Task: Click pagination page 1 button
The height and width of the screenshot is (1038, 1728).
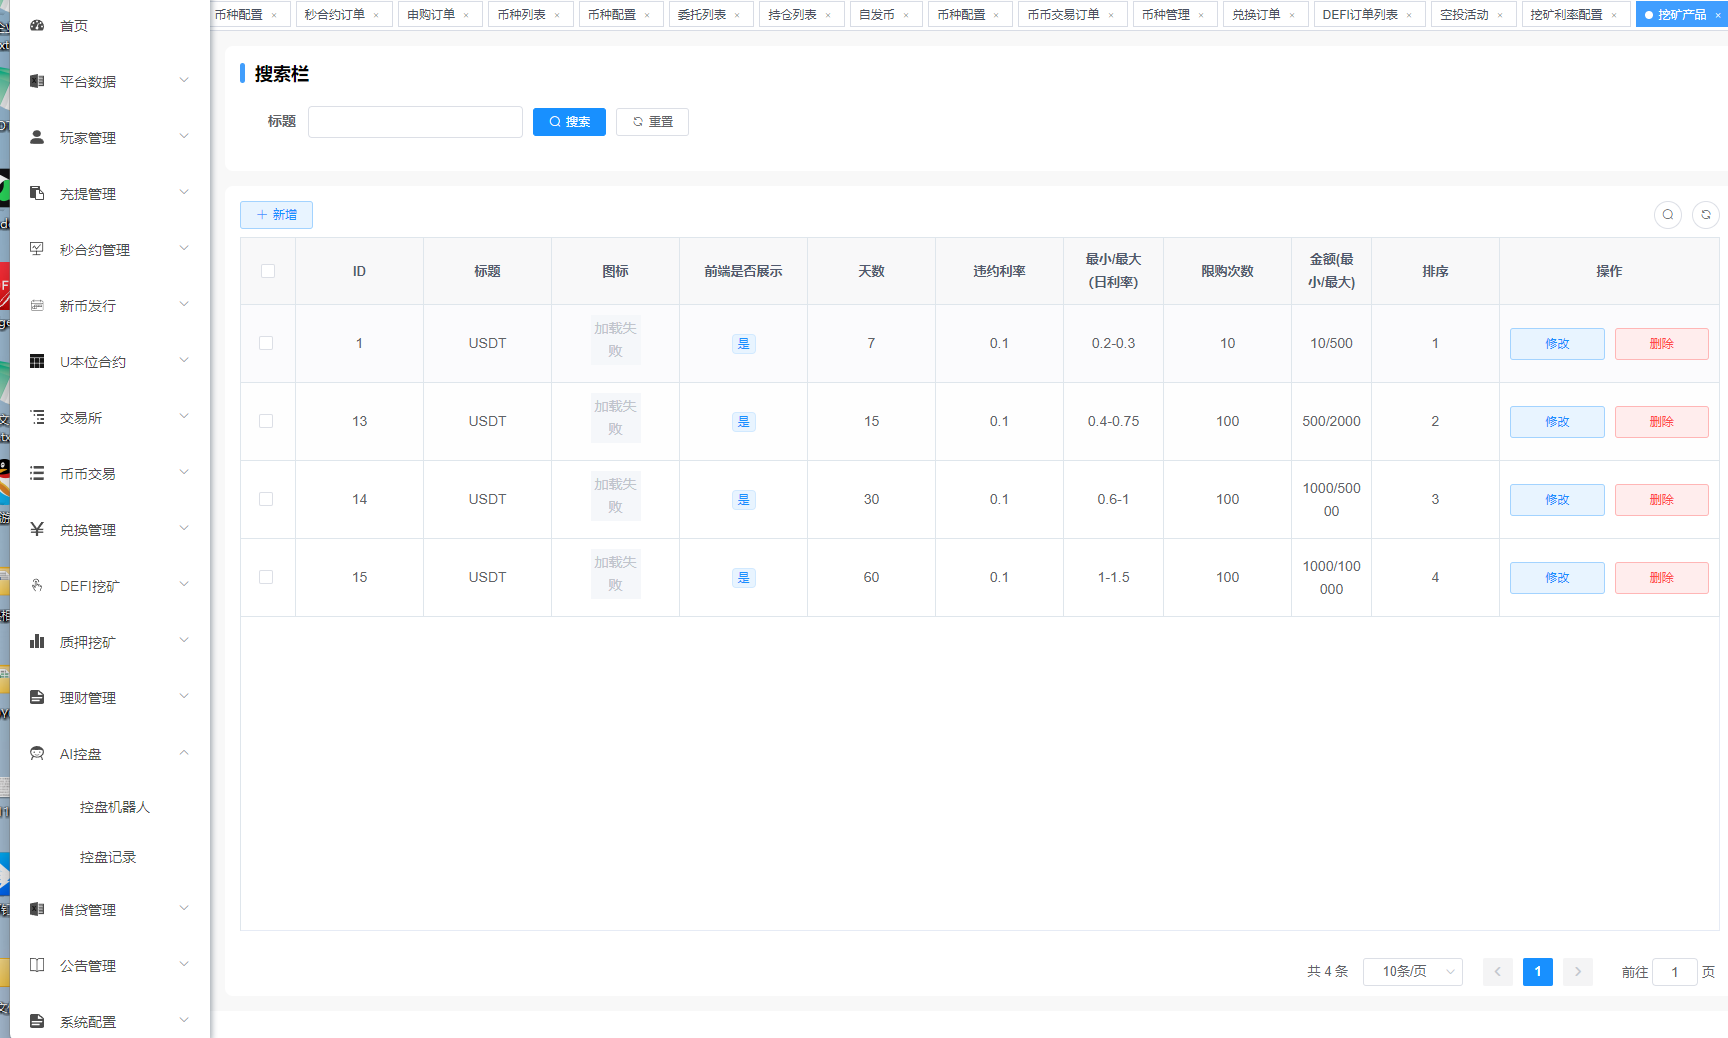Action: pyautogui.click(x=1538, y=972)
